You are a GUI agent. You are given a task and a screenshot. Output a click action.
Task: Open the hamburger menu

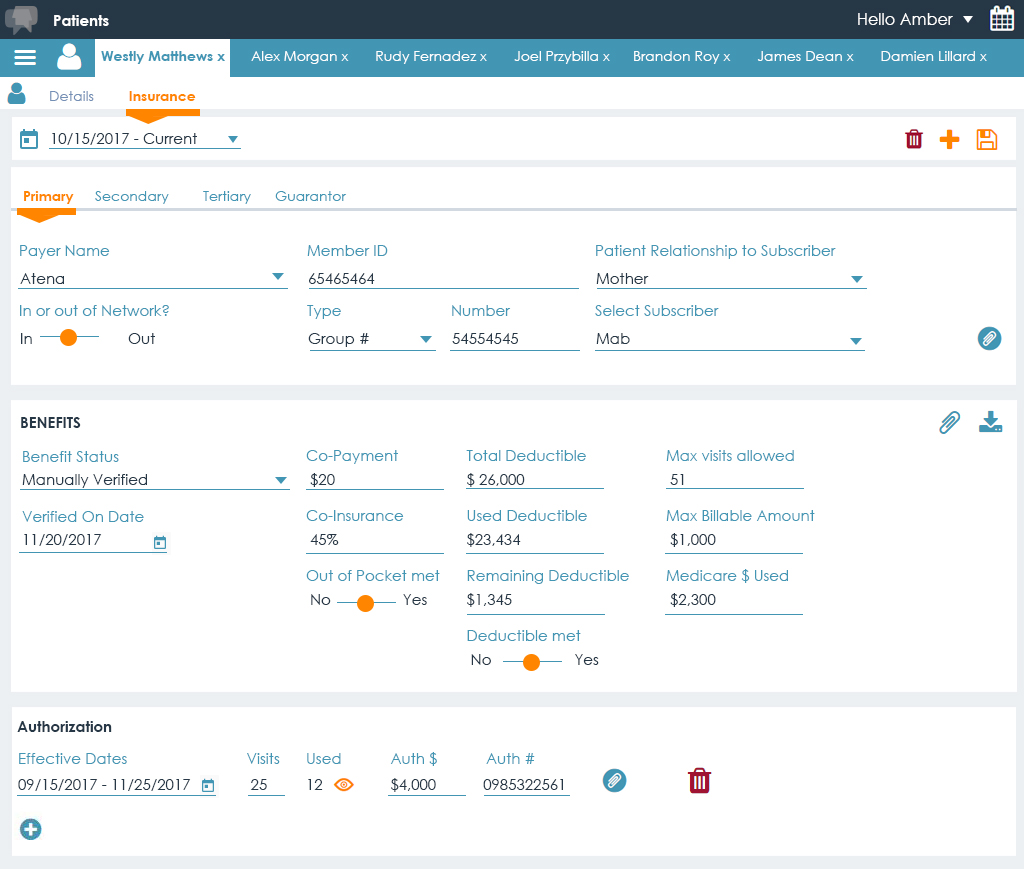point(25,57)
